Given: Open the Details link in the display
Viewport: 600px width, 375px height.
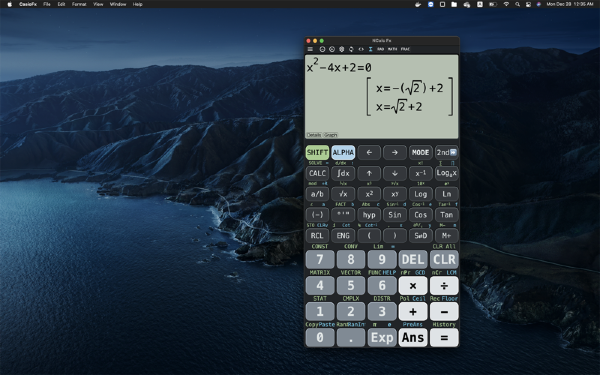Looking at the screenshot, I should (x=314, y=135).
